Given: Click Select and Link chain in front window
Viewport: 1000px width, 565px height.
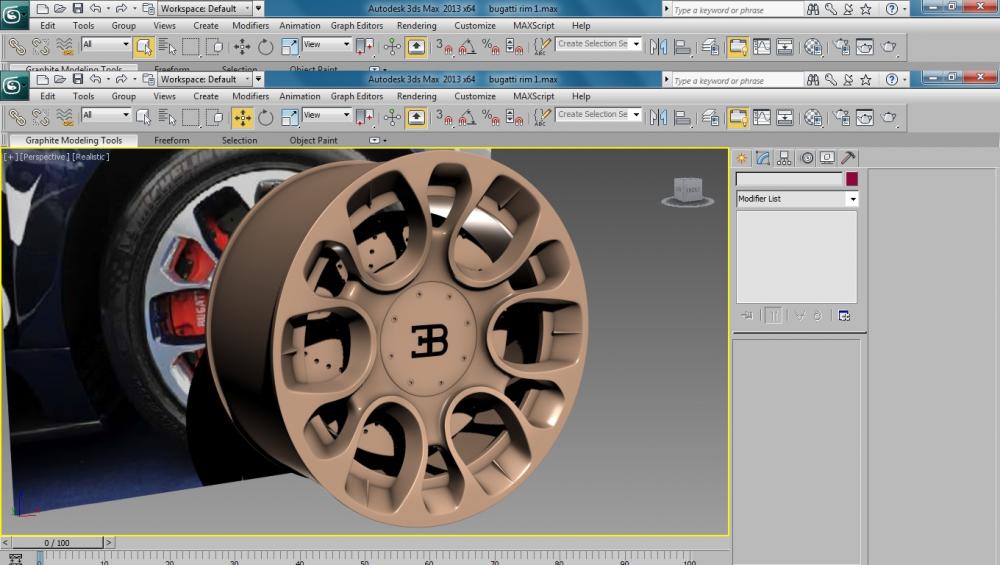Looking at the screenshot, I should click(x=17, y=117).
